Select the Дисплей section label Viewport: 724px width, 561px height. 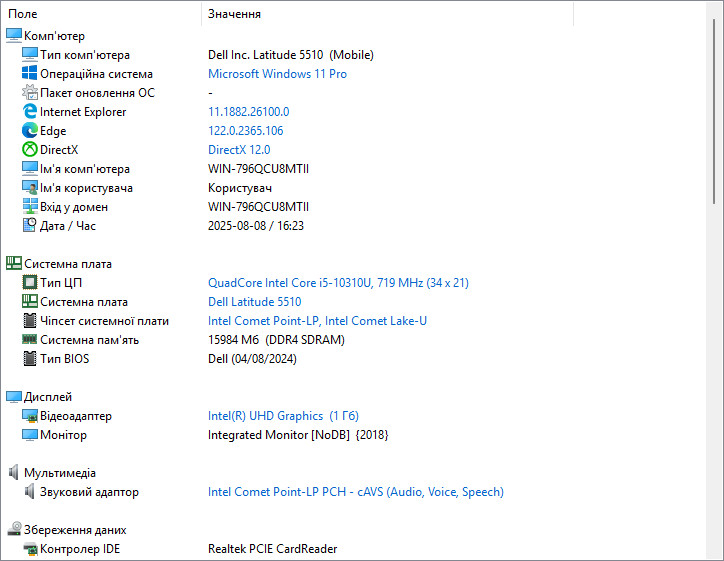(x=48, y=397)
